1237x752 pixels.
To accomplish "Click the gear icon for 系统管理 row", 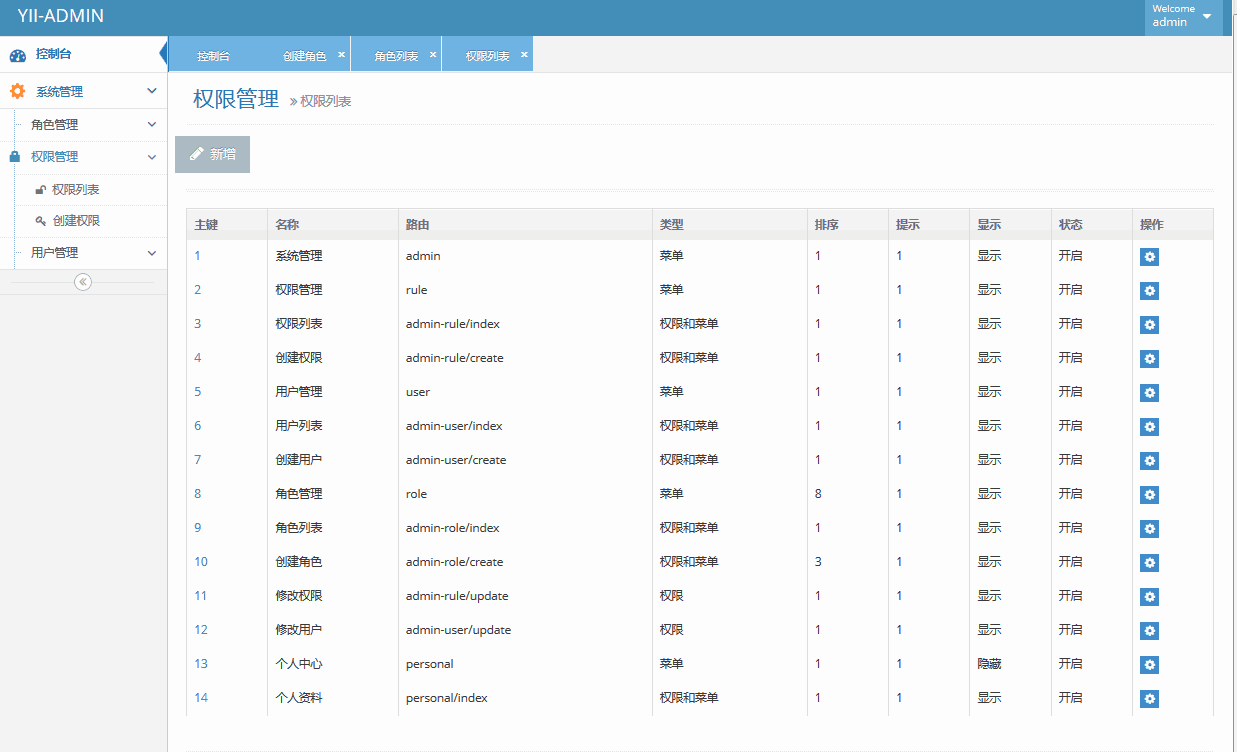I will point(1149,257).
